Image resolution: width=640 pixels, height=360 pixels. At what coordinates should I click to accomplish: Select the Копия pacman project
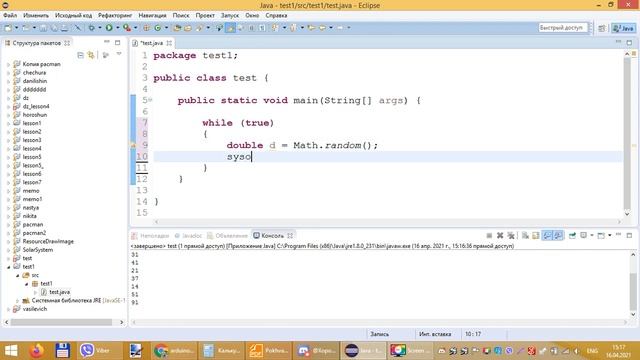[41, 64]
